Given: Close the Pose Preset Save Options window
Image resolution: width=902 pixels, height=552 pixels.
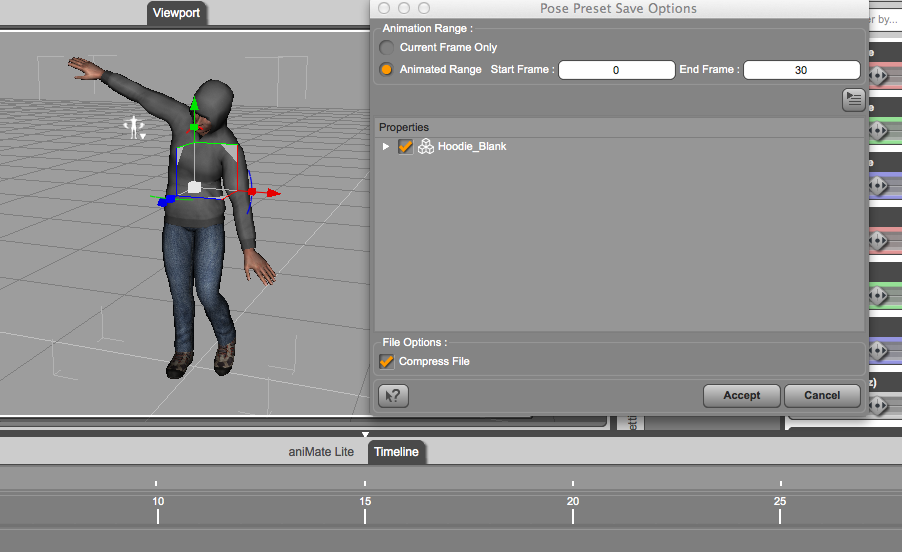Looking at the screenshot, I should [384, 8].
